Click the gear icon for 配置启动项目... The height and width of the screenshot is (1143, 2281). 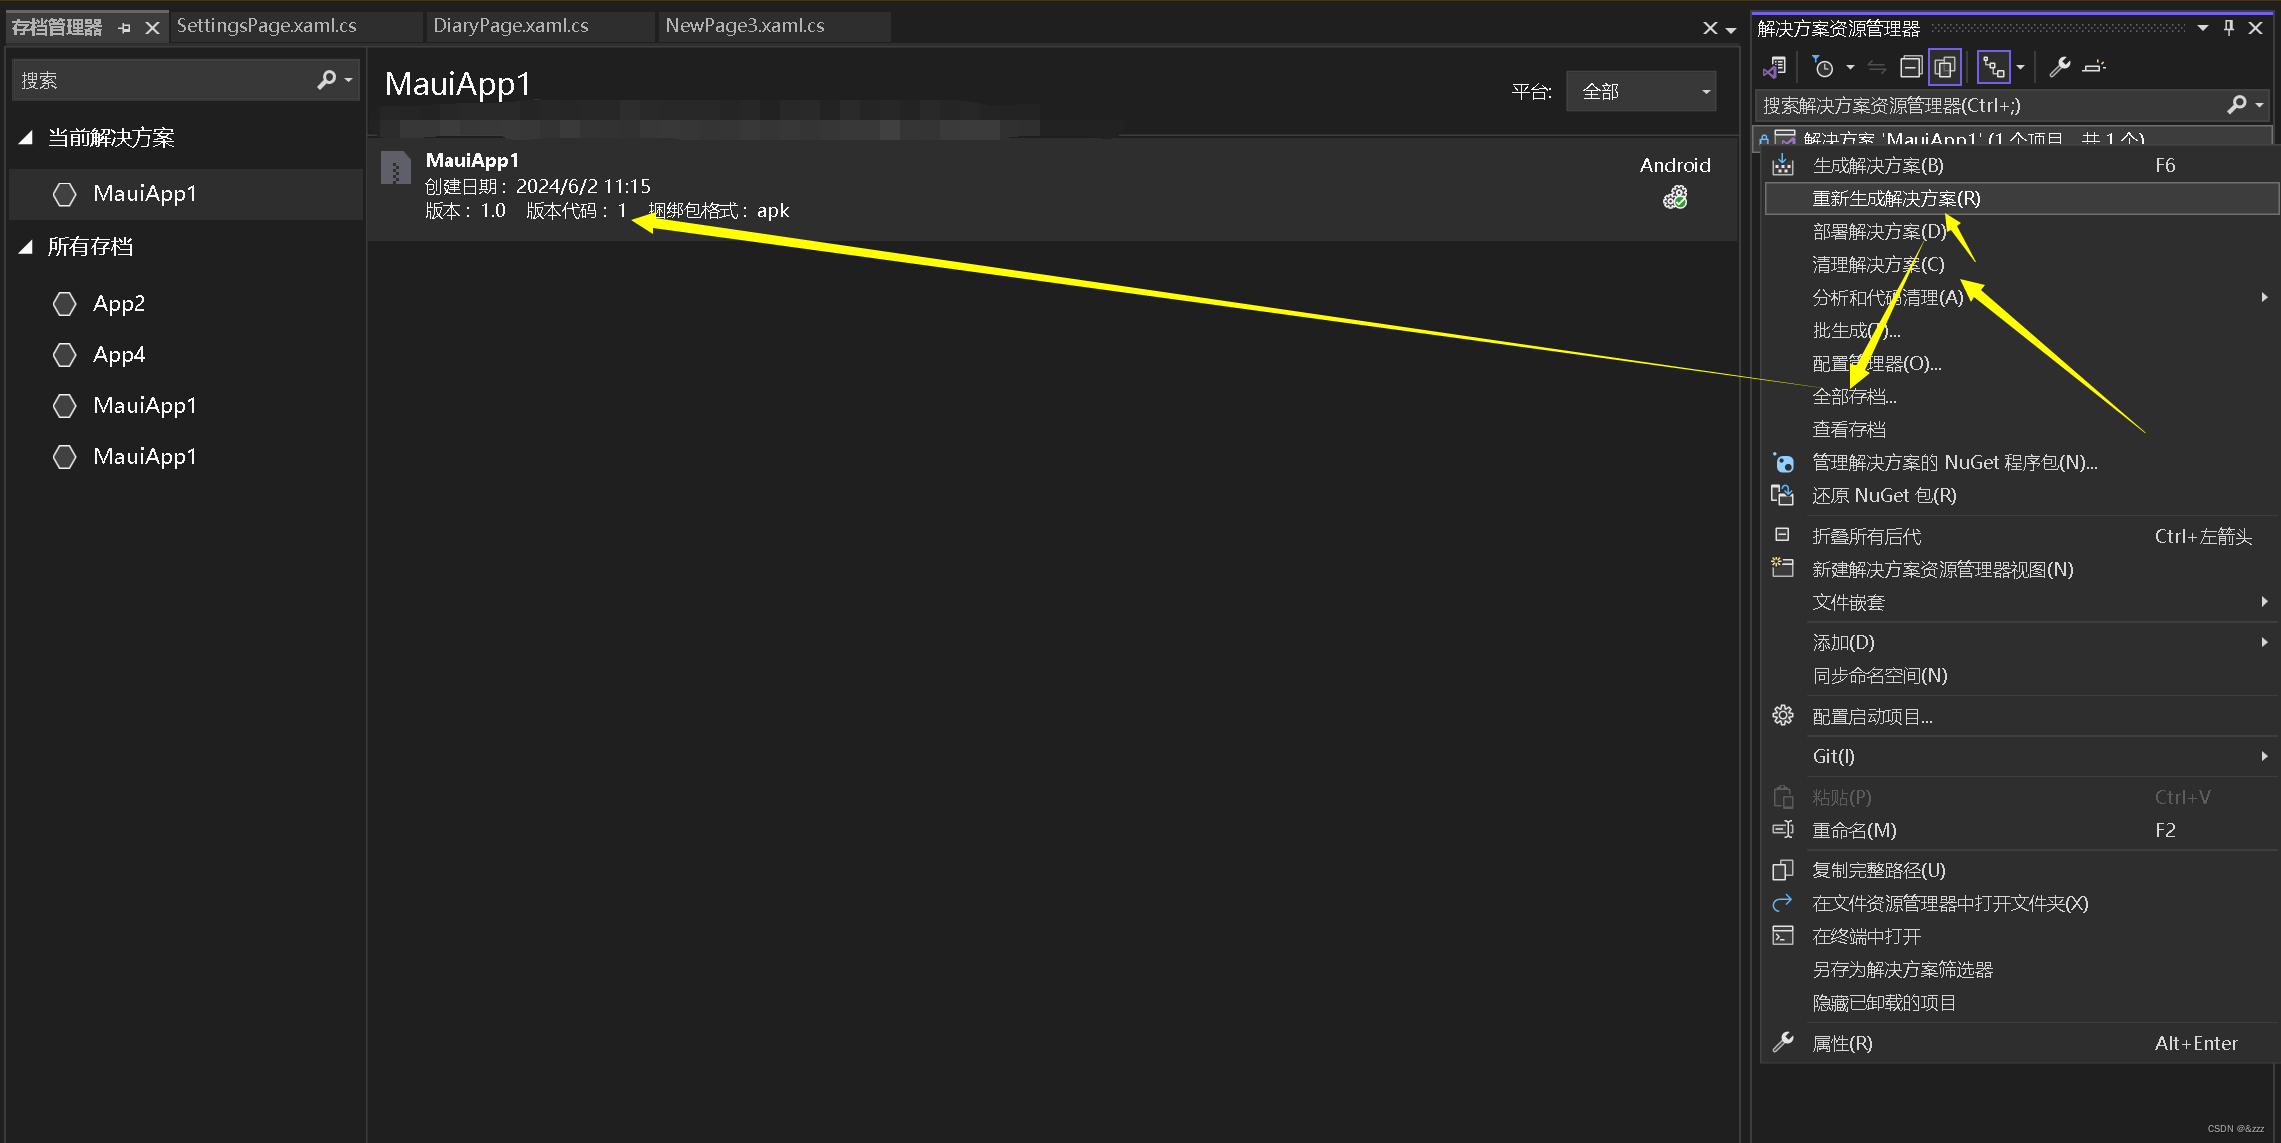(x=1783, y=716)
